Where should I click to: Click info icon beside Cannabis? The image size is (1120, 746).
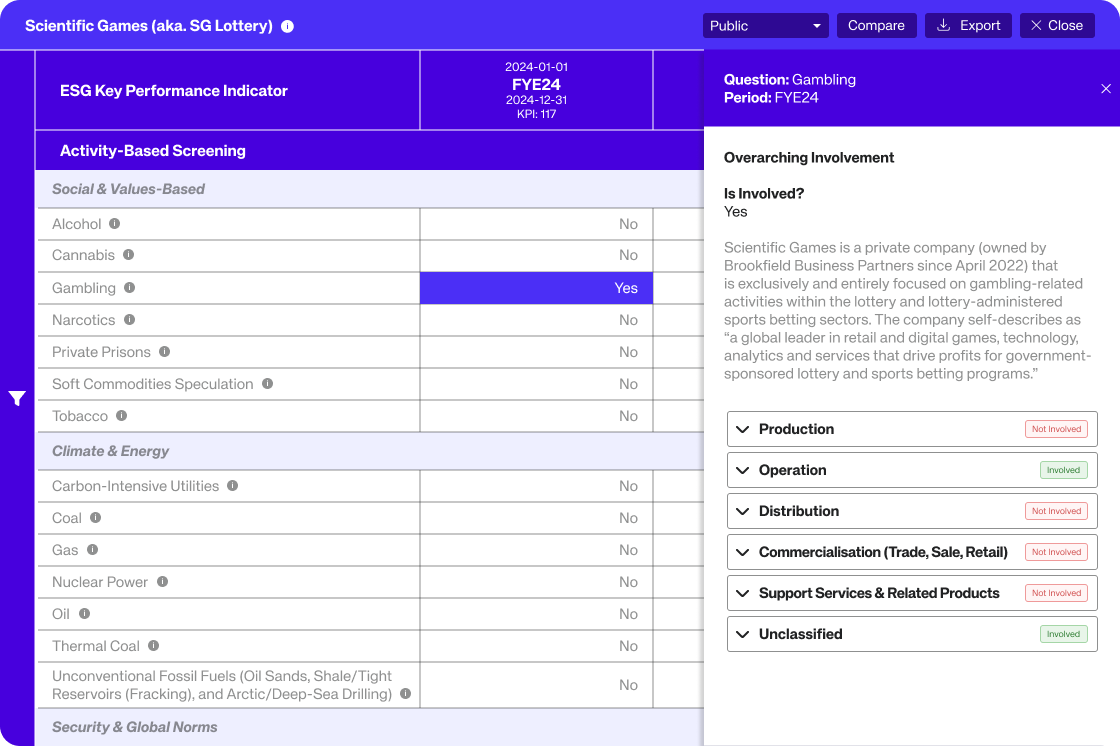click(129, 254)
